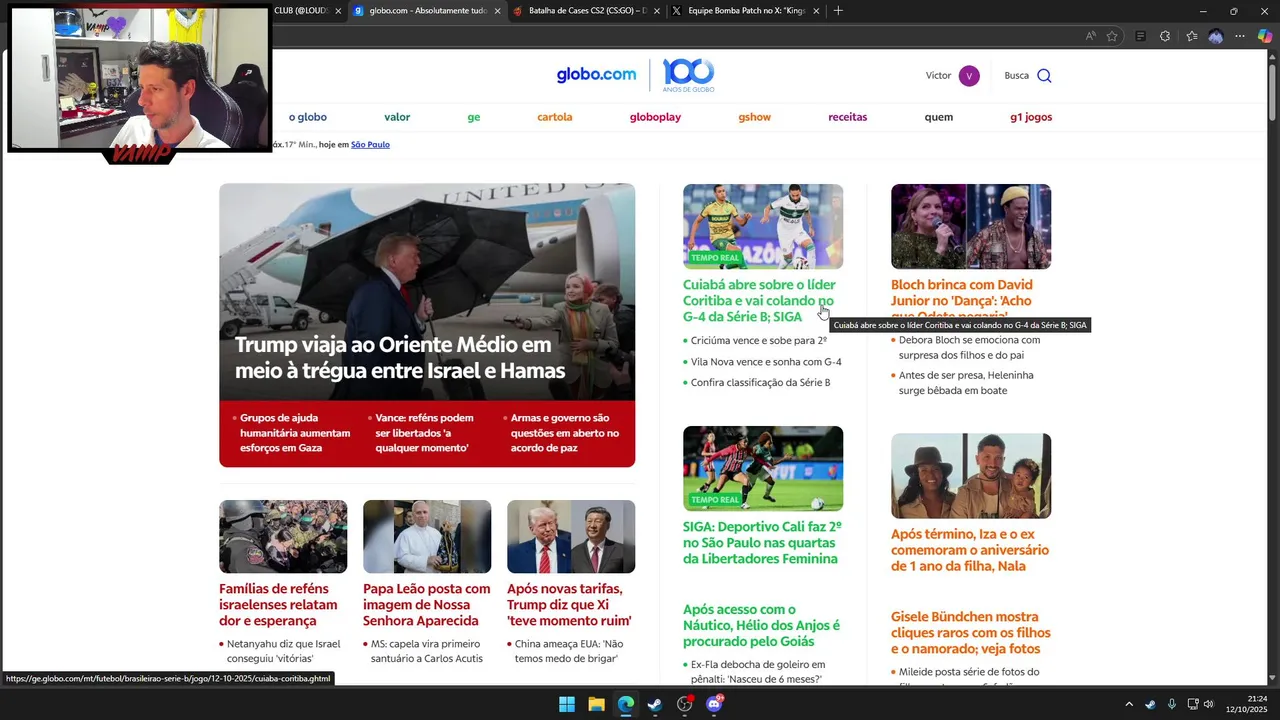Screen dimensions: 1280x720
Task: Open Discord from the taskbar
Action: [714, 704]
